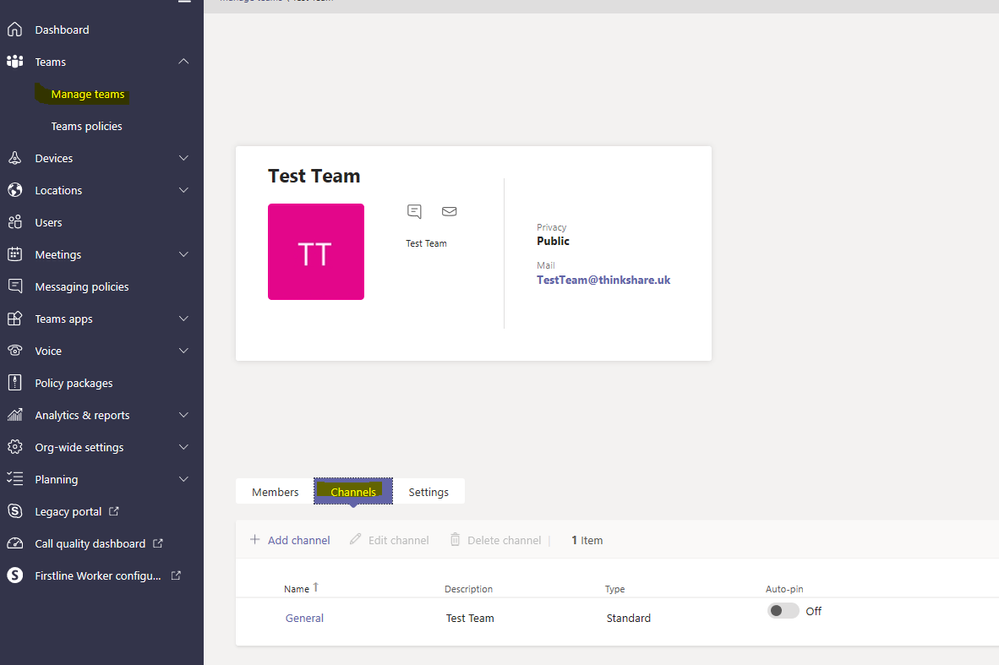Click the Voice phone icon
Image resolution: width=999 pixels, height=665 pixels.
tap(15, 350)
